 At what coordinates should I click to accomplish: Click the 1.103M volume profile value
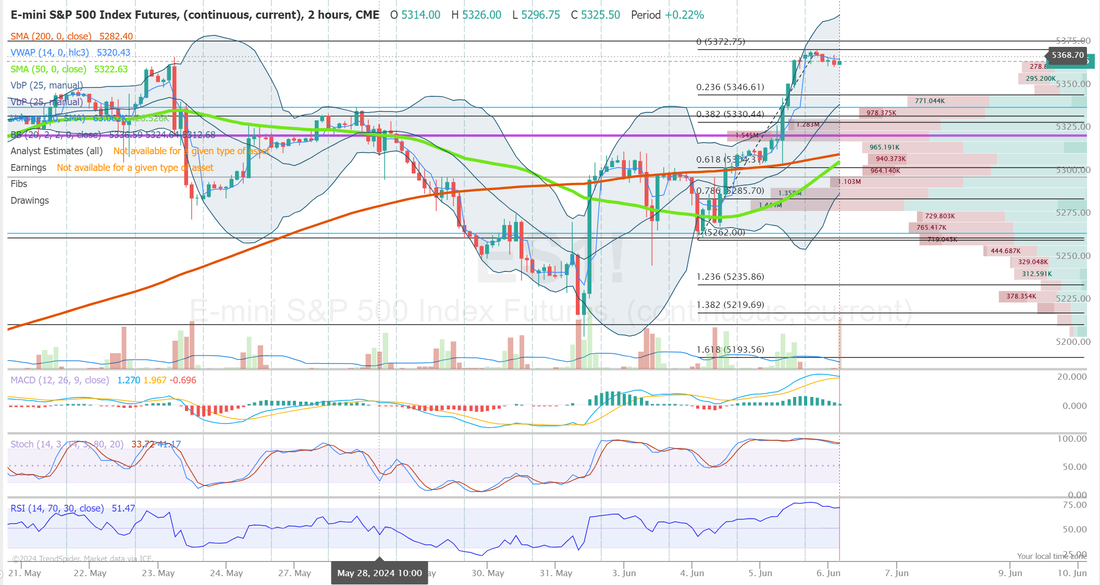(x=850, y=182)
